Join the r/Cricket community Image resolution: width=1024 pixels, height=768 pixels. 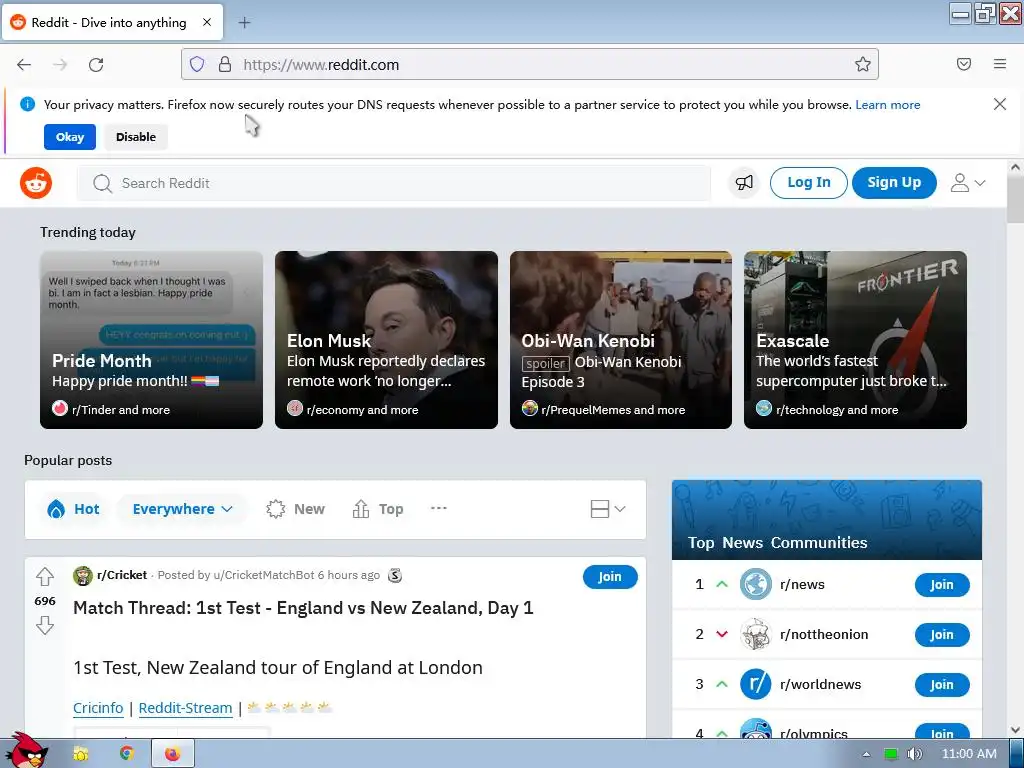click(x=610, y=577)
